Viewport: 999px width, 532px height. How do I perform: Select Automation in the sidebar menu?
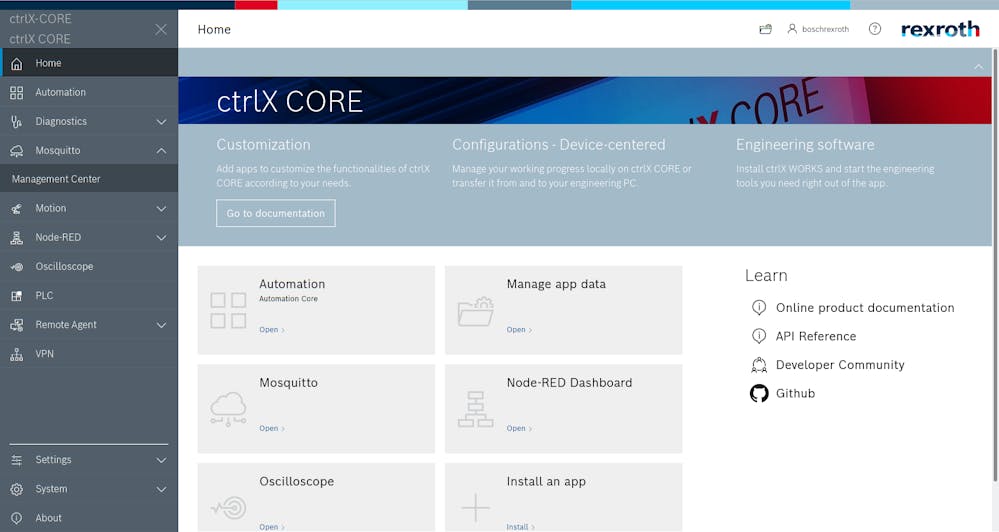coord(89,92)
